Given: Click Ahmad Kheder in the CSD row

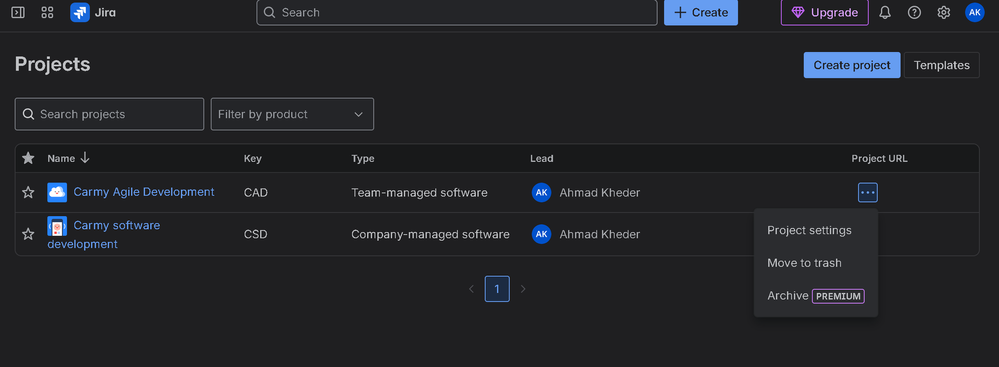Looking at the screenshot, I should coord(600,234).
